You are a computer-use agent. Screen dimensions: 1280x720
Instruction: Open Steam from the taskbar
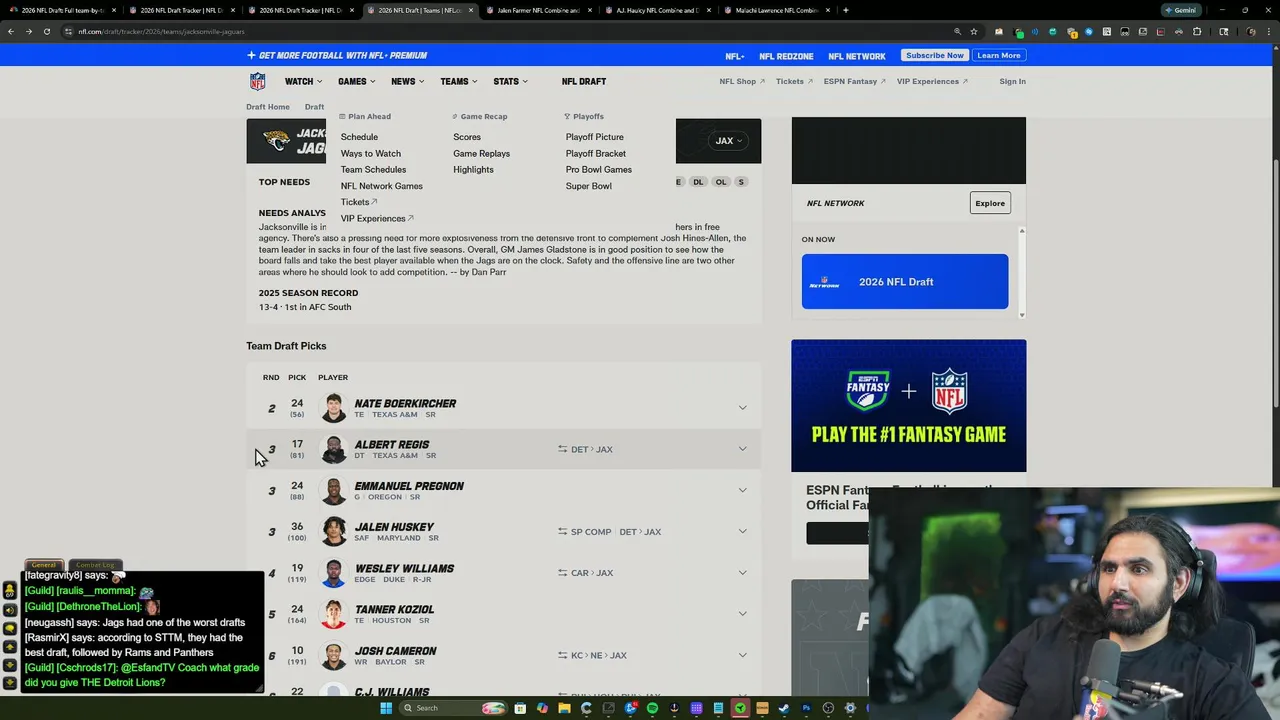point(784,708)
